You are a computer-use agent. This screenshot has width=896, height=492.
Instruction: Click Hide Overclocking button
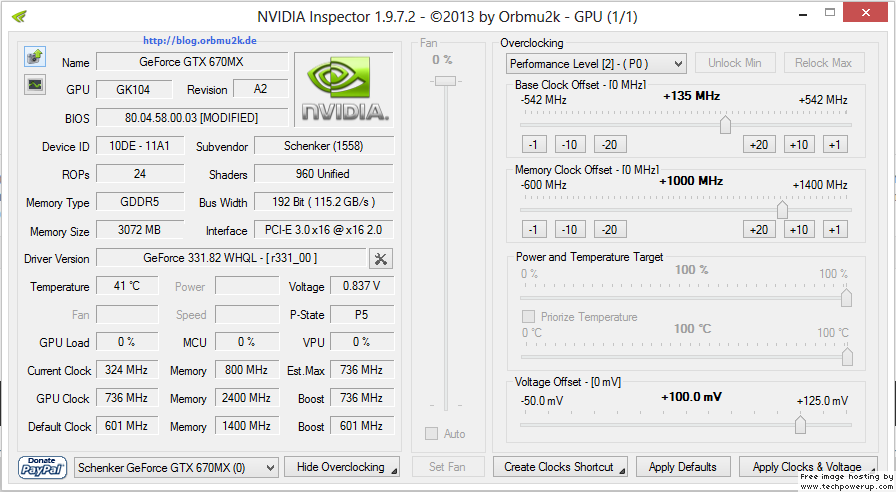(342, 467)
